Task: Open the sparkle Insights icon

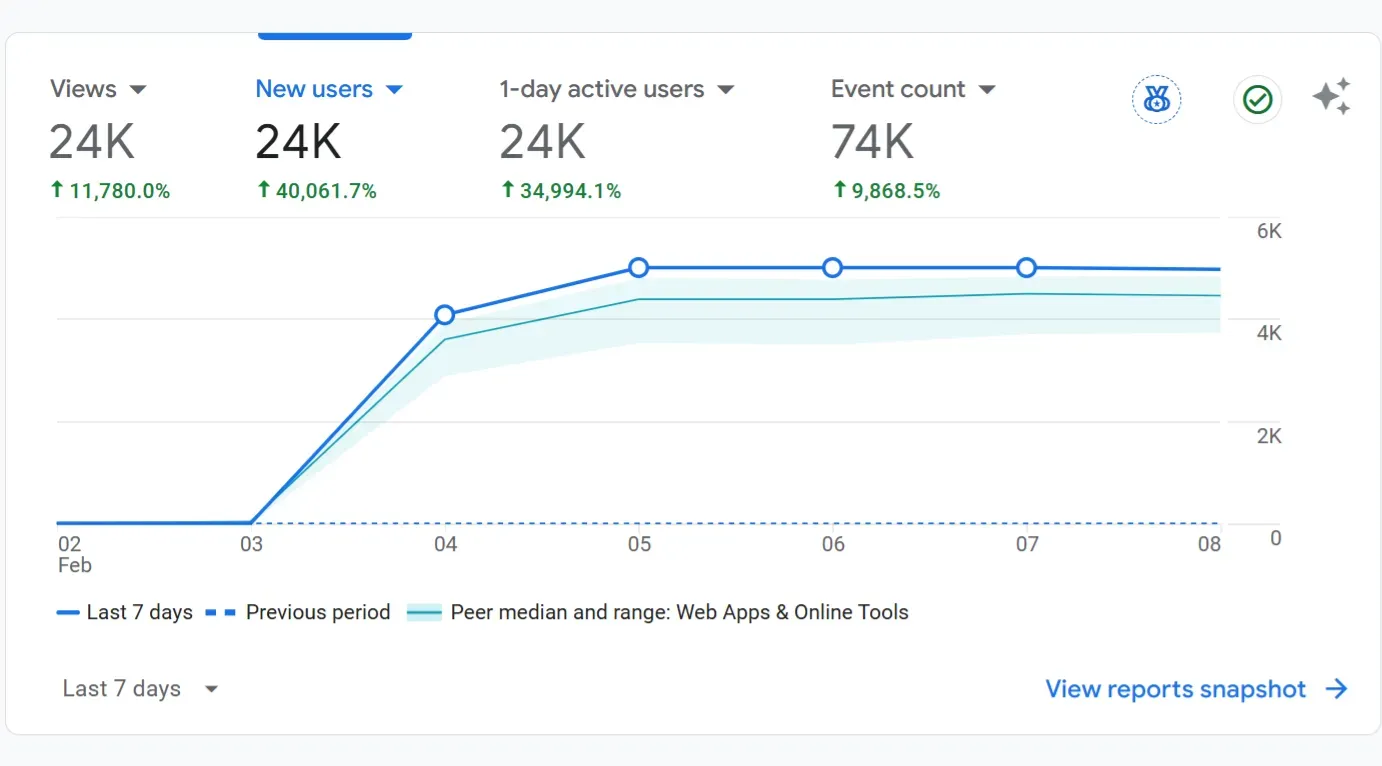Action: click(x=1331, y=97)
